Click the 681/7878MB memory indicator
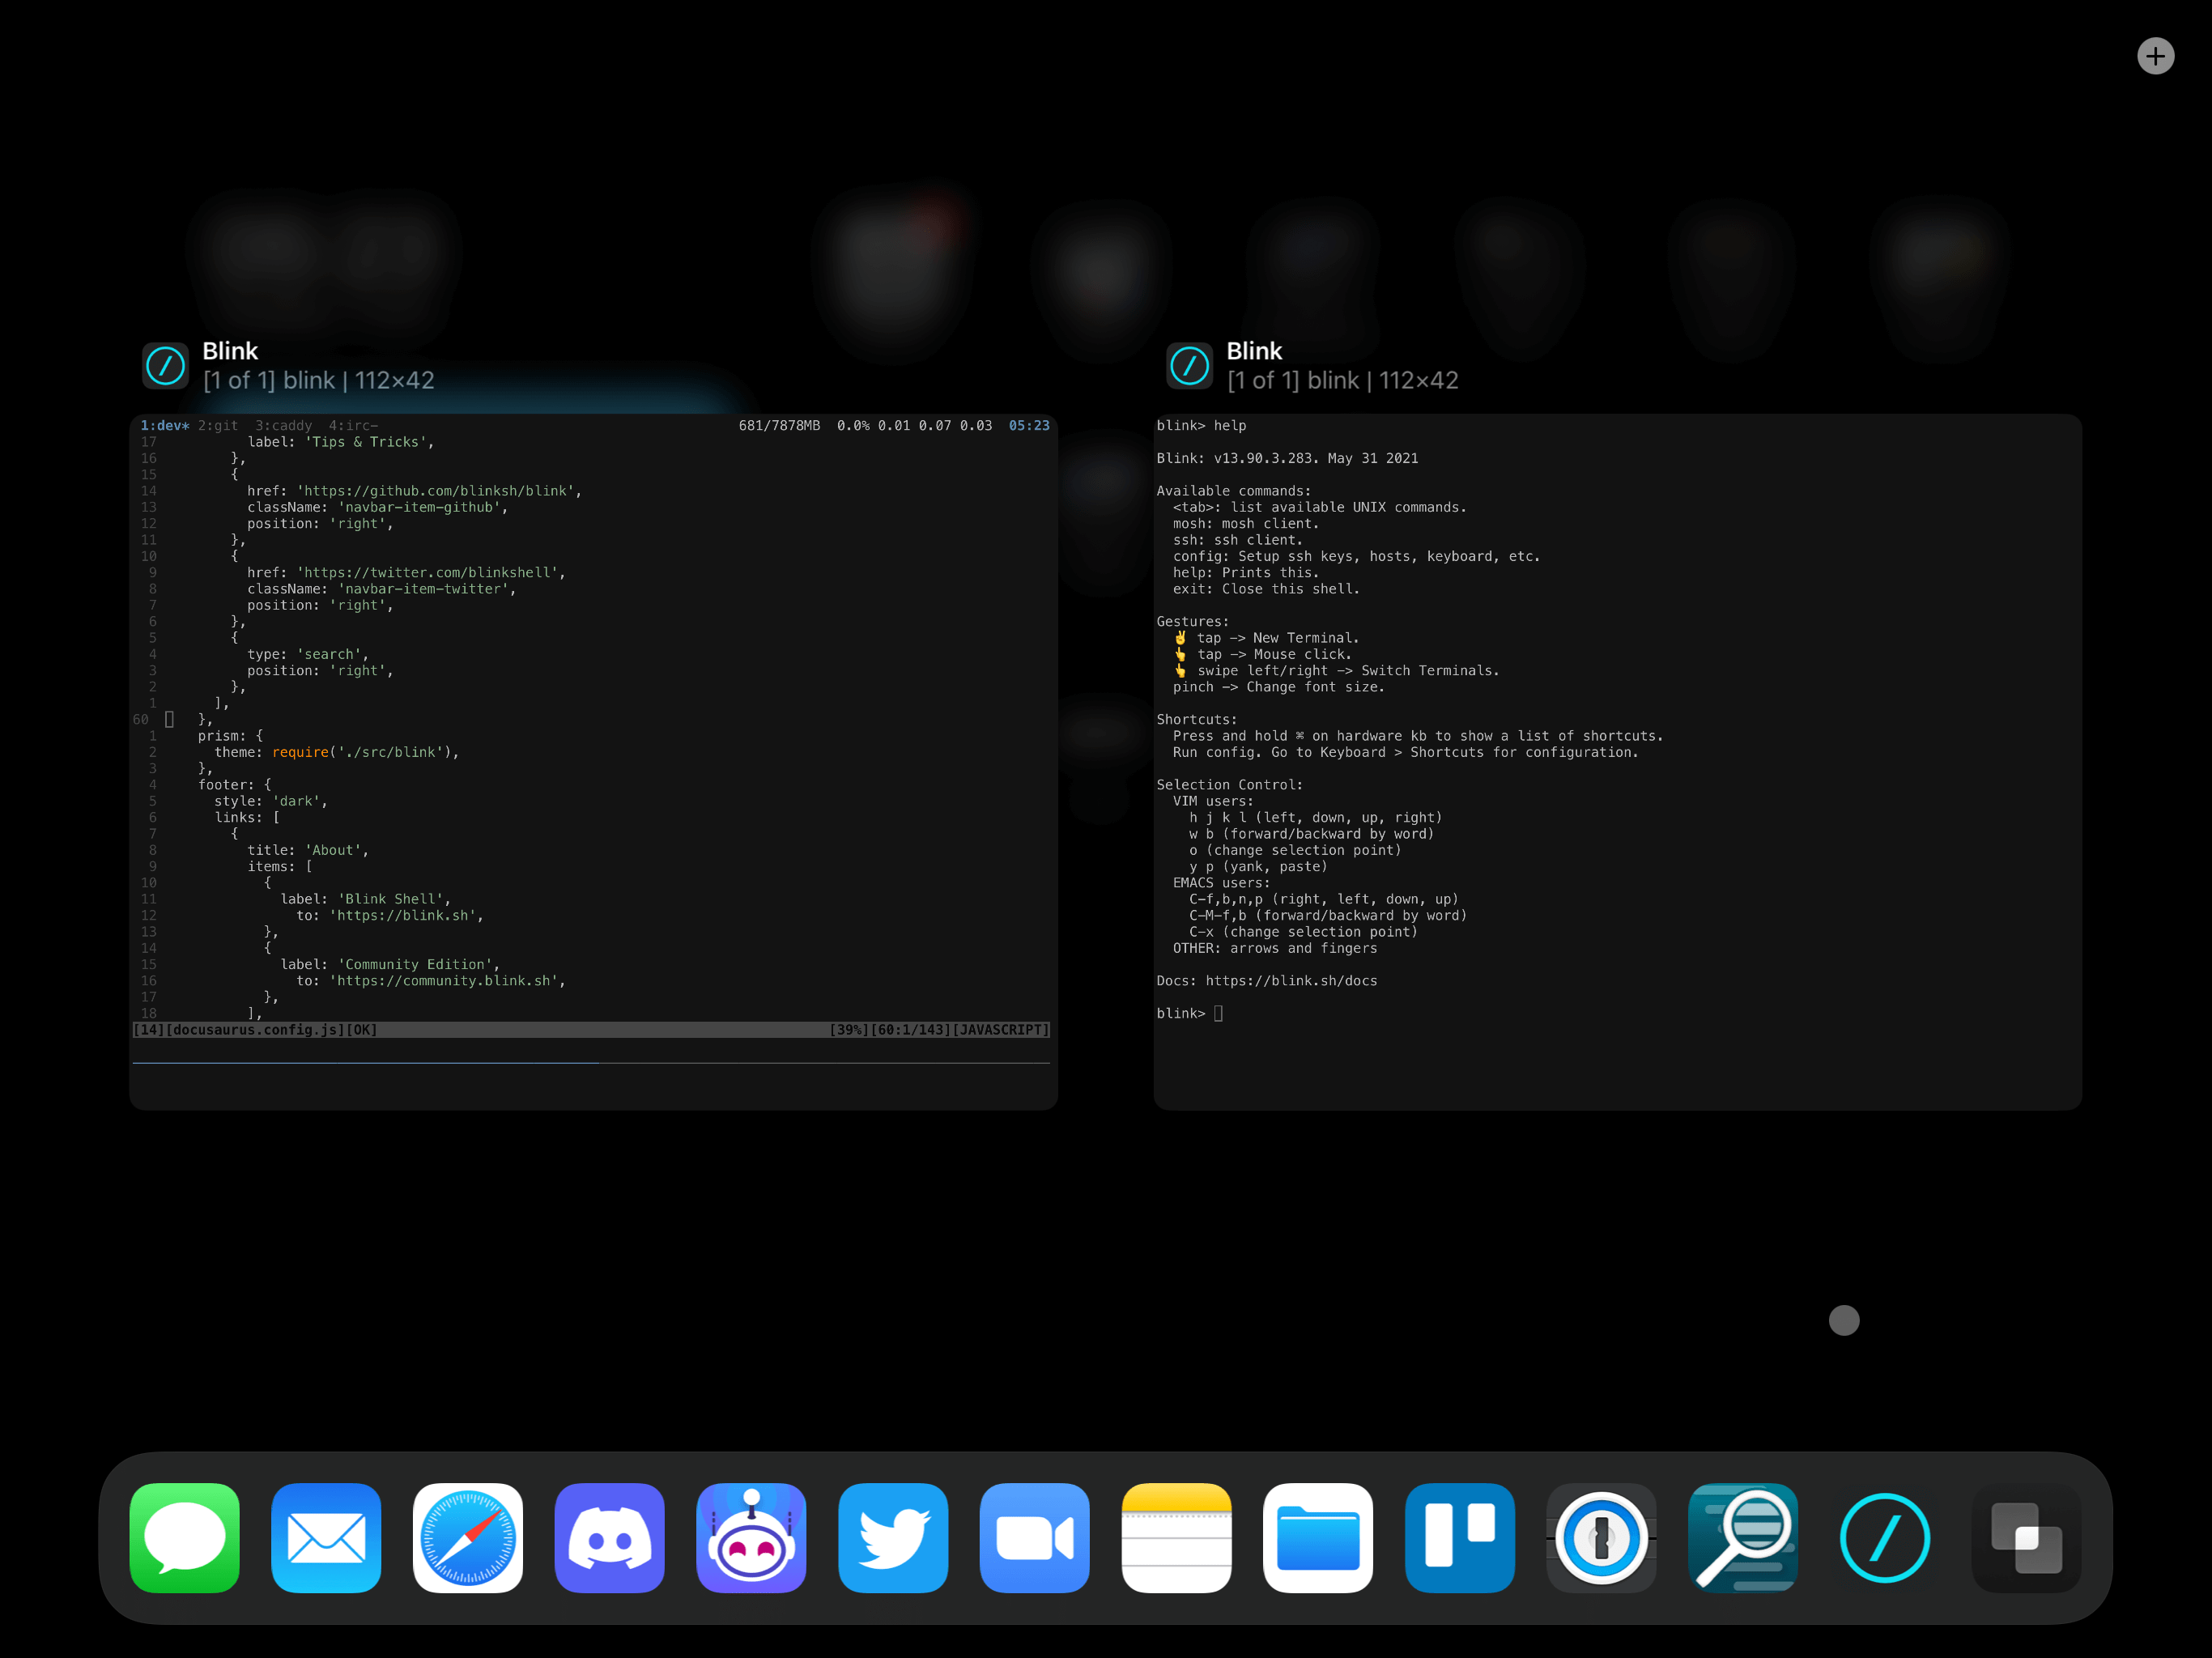Viewport: 2212px width, 1658px height. coord(779,425)
